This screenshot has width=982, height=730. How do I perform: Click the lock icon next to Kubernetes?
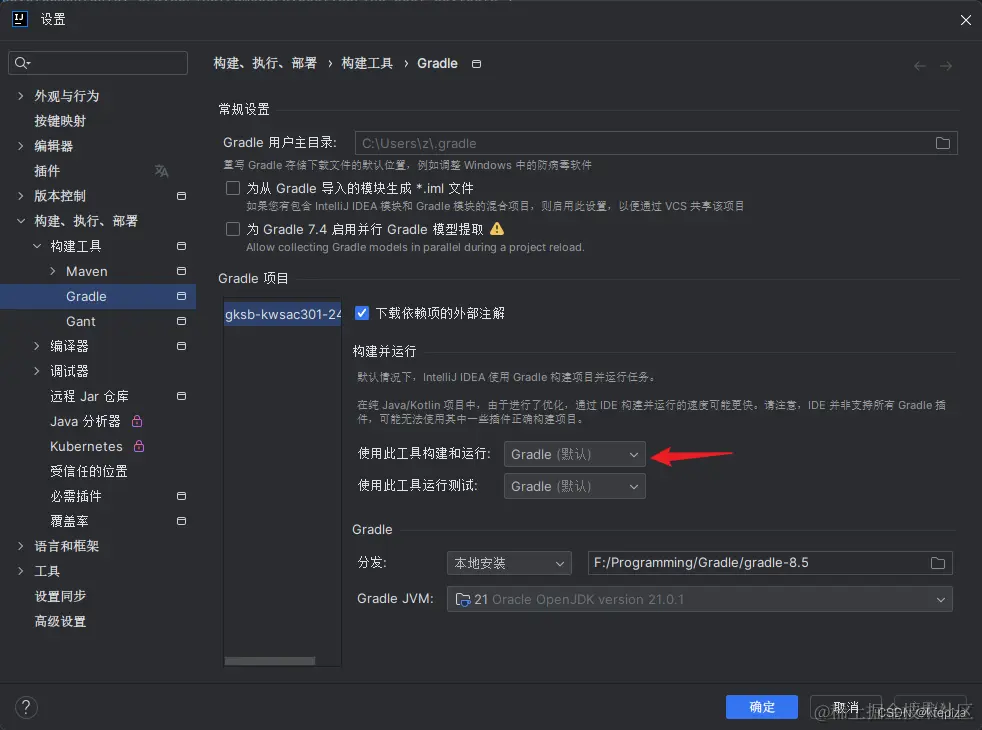139,446
